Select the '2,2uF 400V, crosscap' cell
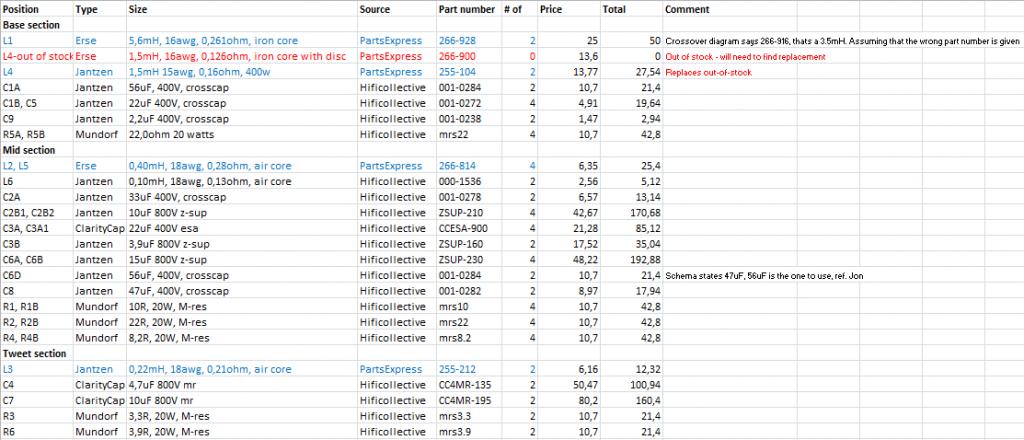Image resolution: width=1024 pixels, height=440 pixels. (x=242, y=119)
